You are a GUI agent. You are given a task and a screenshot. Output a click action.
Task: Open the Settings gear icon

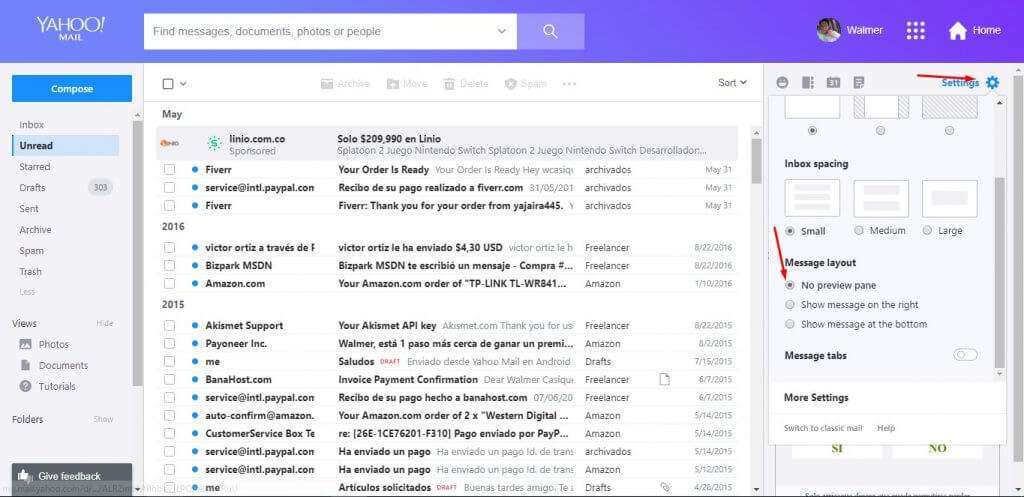pyautogui.click(x=993, y=82)
